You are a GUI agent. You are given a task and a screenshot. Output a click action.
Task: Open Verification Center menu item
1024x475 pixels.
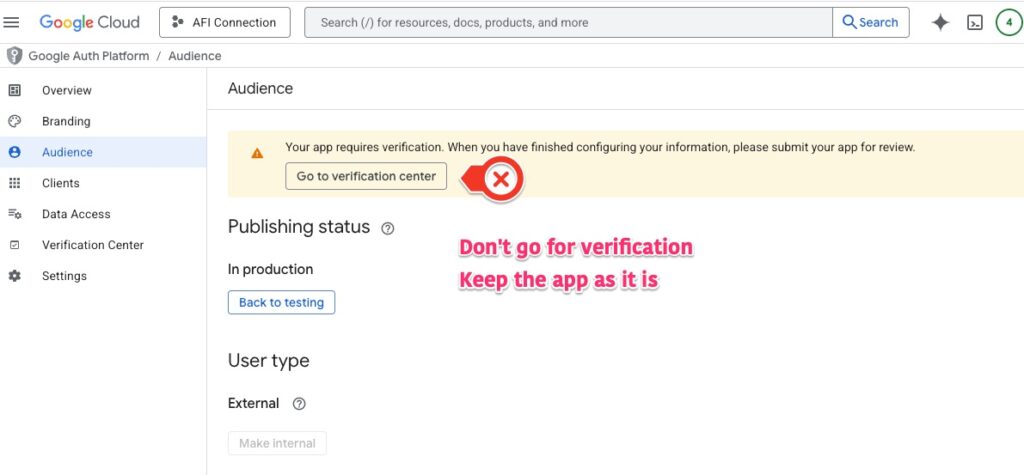92,245
